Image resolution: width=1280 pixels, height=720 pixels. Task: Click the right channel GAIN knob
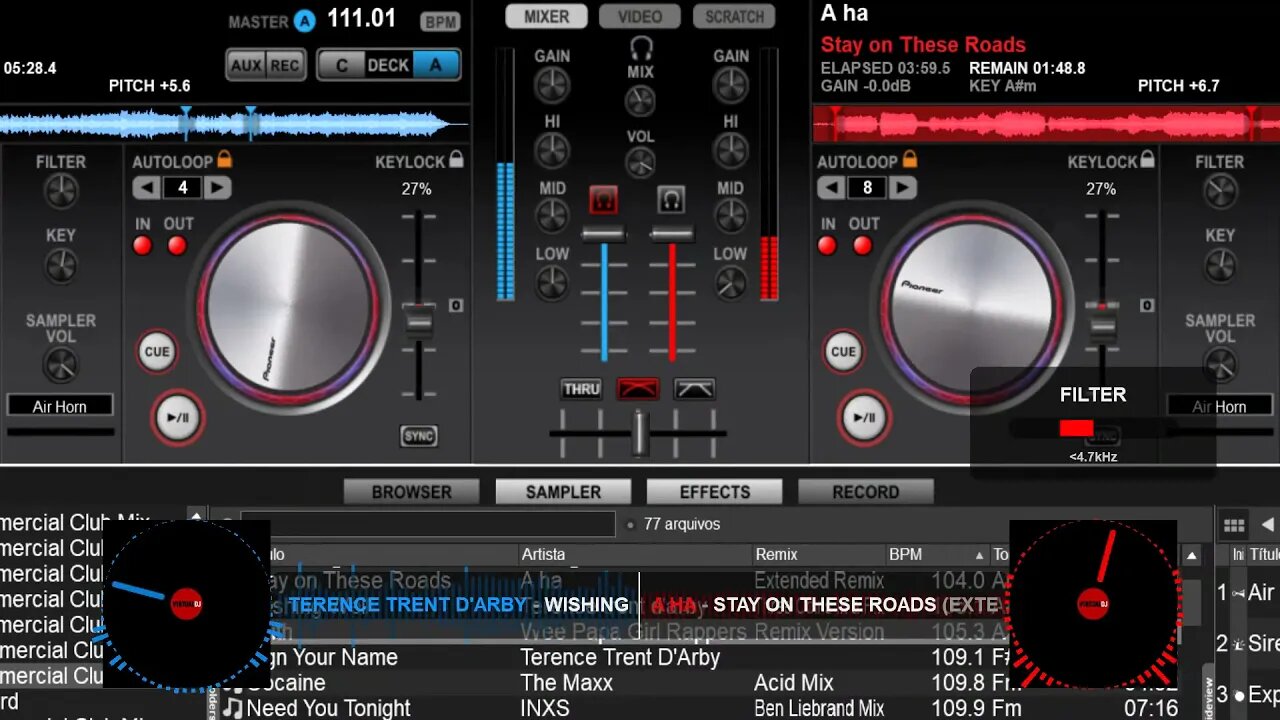[731, 86]
